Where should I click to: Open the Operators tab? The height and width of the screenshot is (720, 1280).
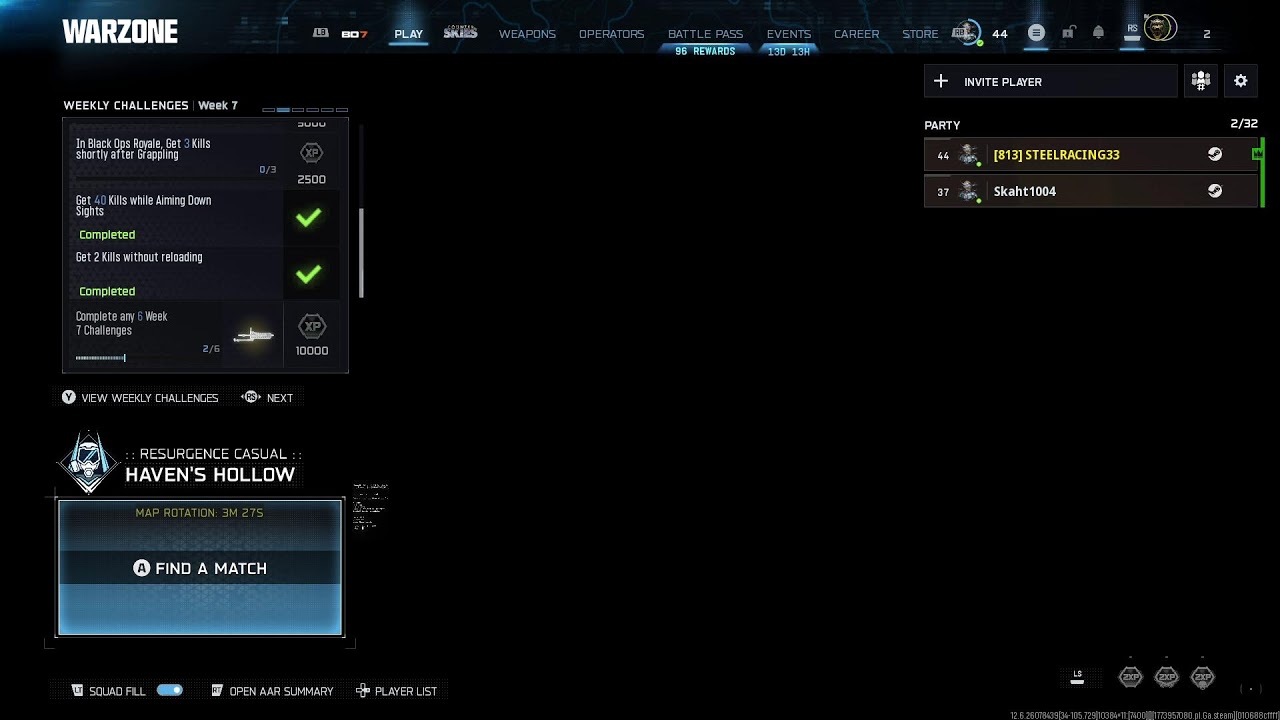click(x=611, y=34)
